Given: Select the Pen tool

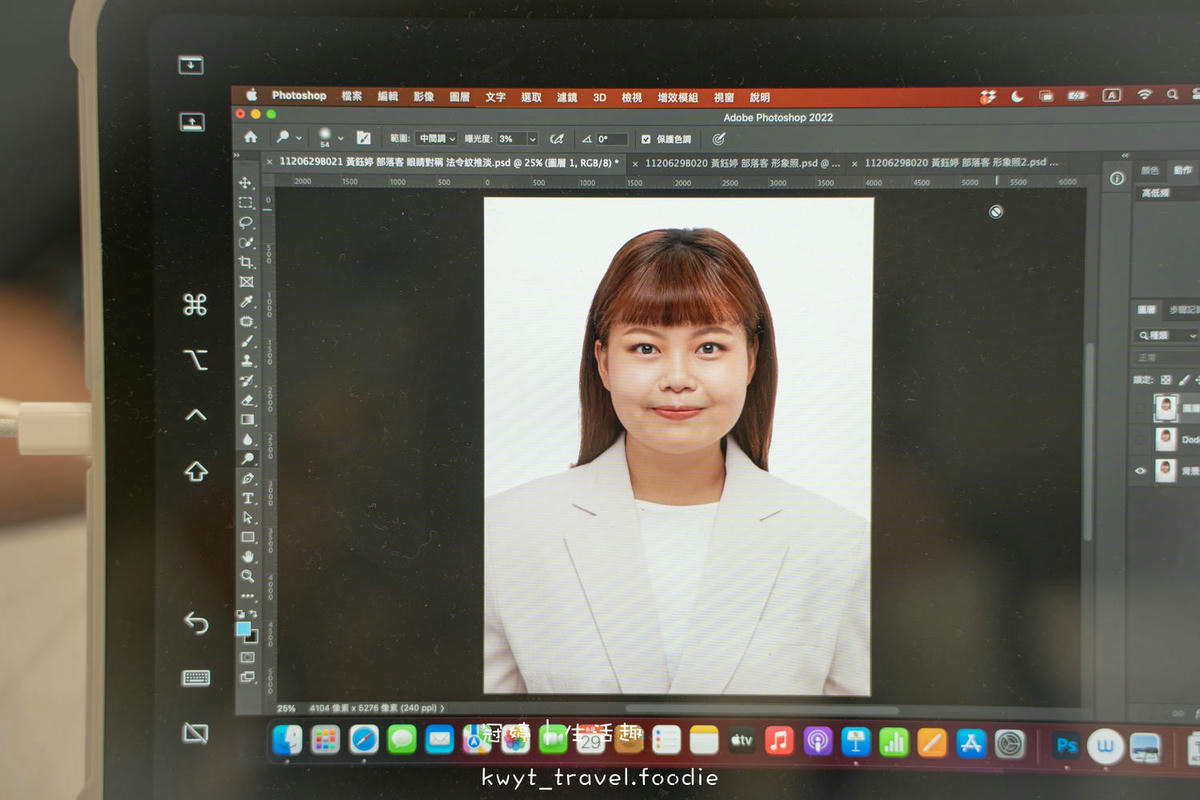Looking at the screenshot, I should coord(246,478).
